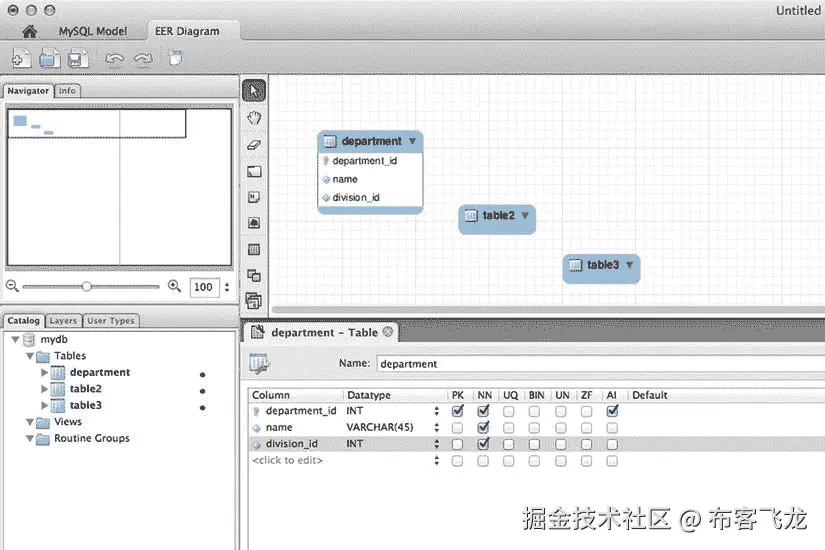
Task: Click the undo toolbar icon
Action: click(114, 58)
